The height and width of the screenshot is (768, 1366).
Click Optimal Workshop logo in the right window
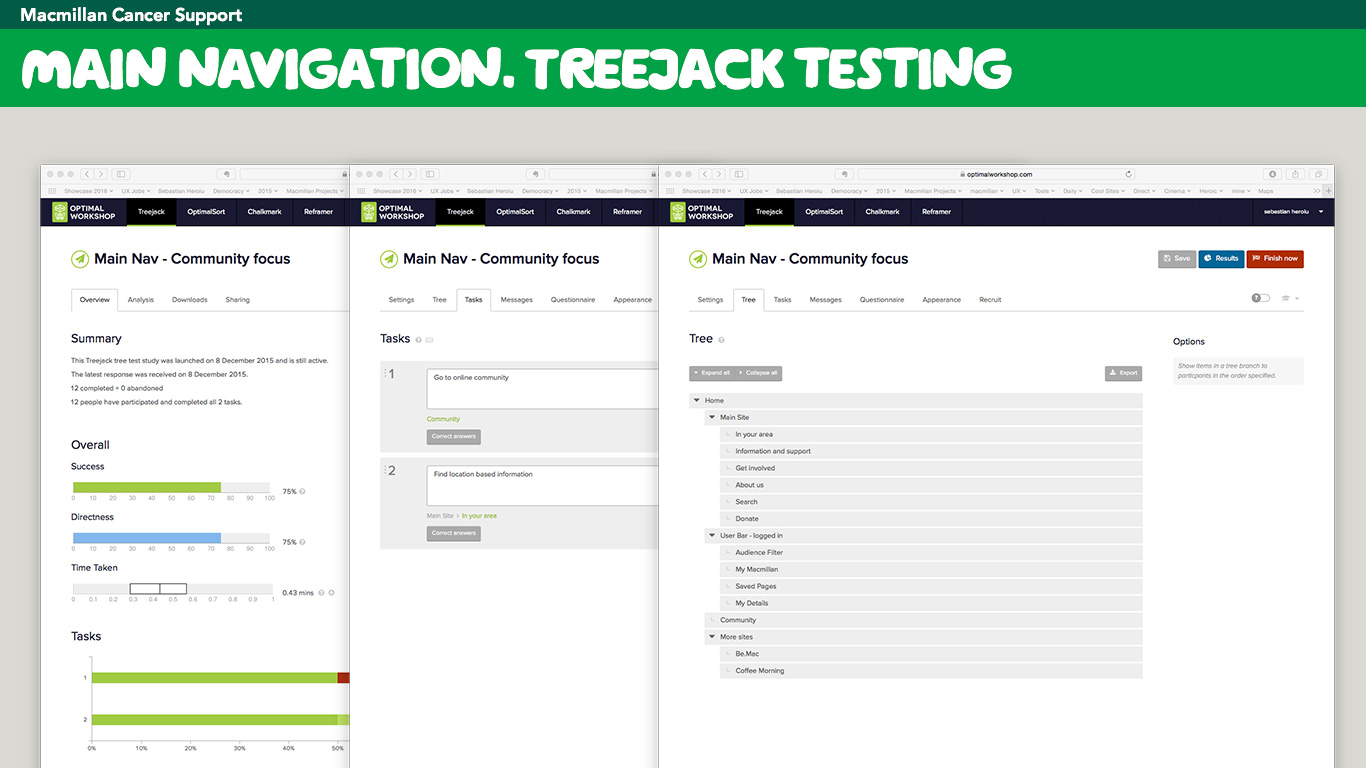tap(703, 212)
